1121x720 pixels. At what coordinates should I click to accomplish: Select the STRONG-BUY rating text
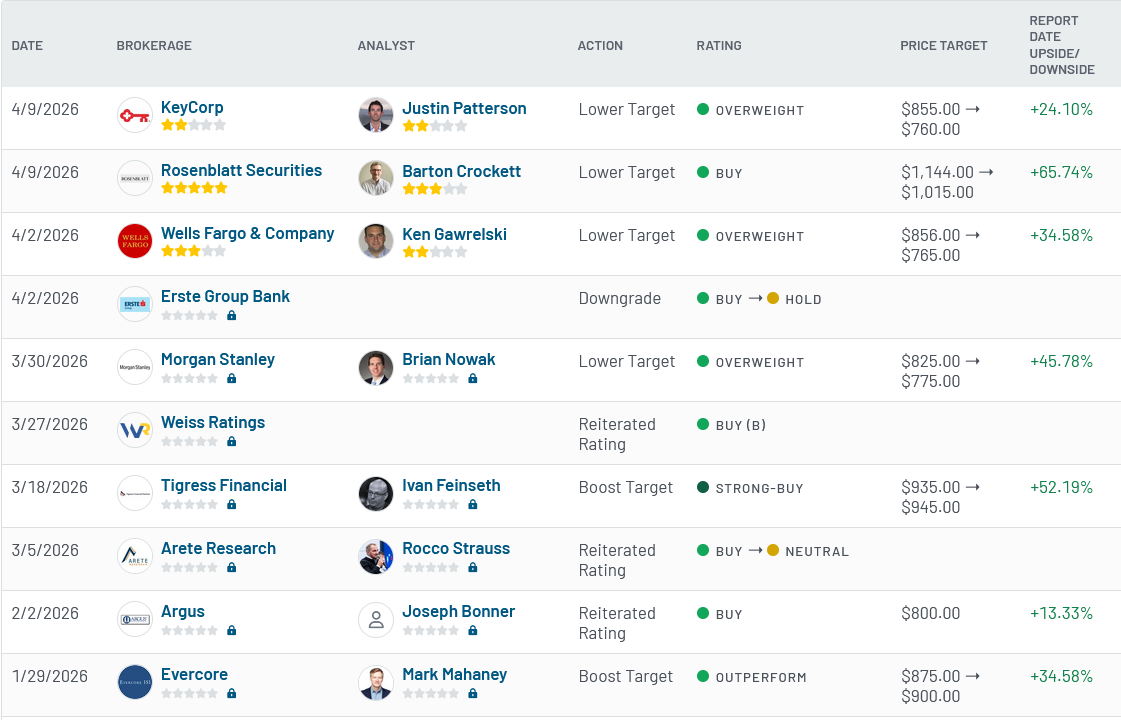click(760, 488)
